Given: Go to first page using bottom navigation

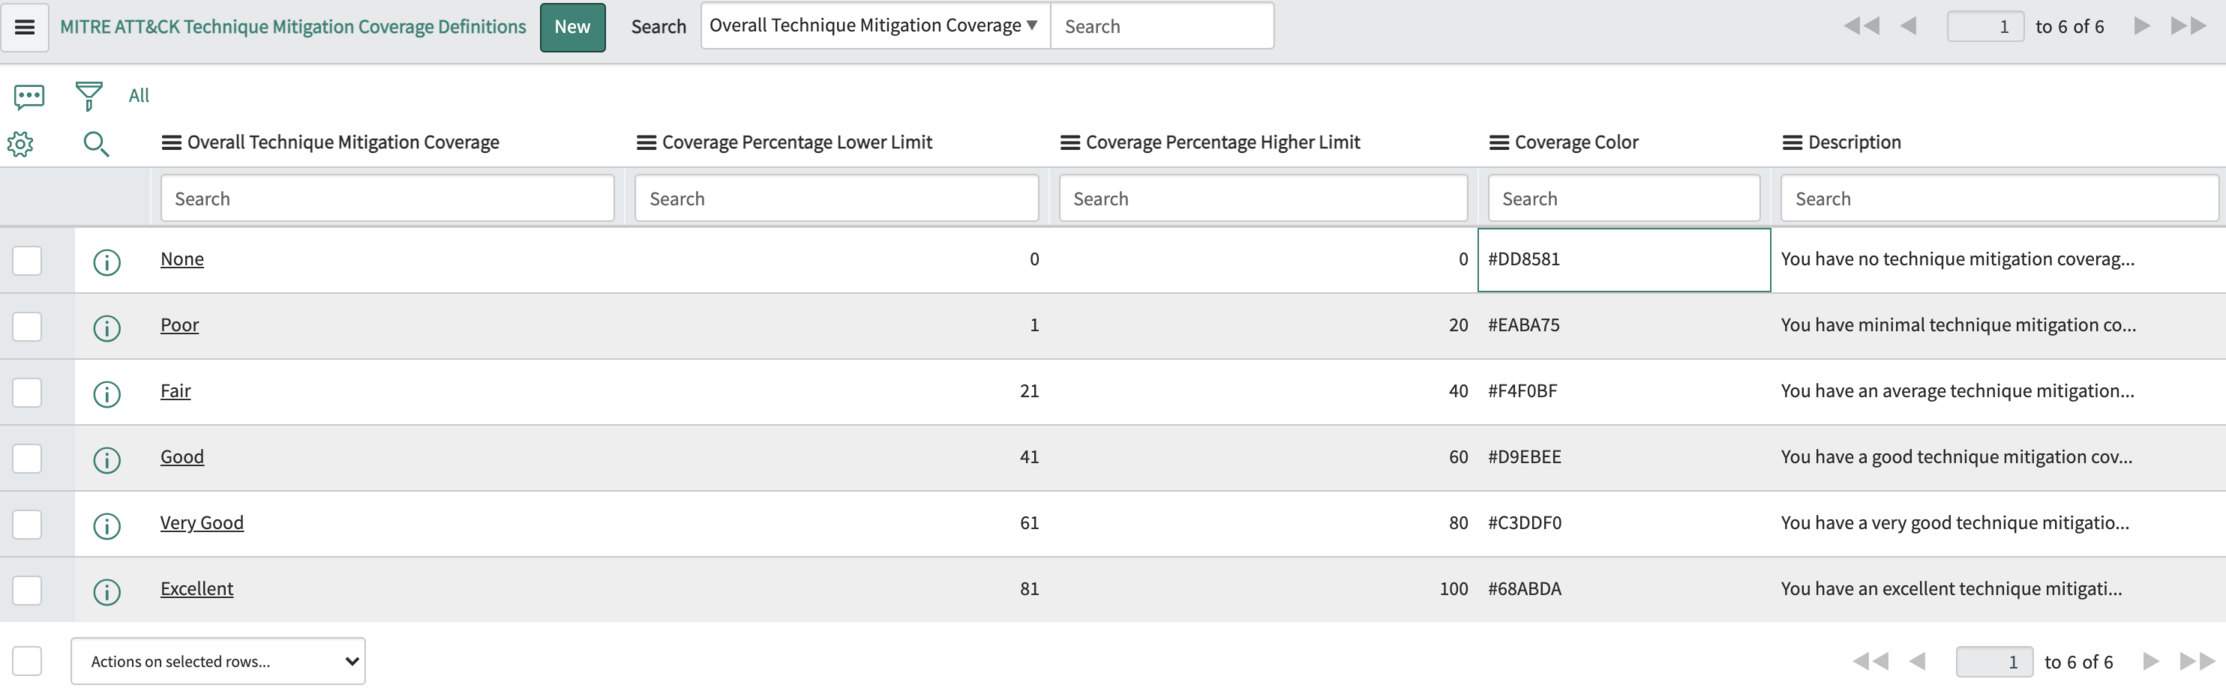Looking at the screenshot, I should coord(1870,661).
